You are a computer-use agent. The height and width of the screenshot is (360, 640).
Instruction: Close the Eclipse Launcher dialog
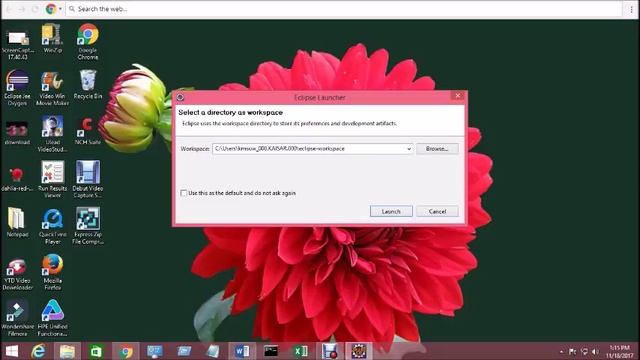click(458, 96)
